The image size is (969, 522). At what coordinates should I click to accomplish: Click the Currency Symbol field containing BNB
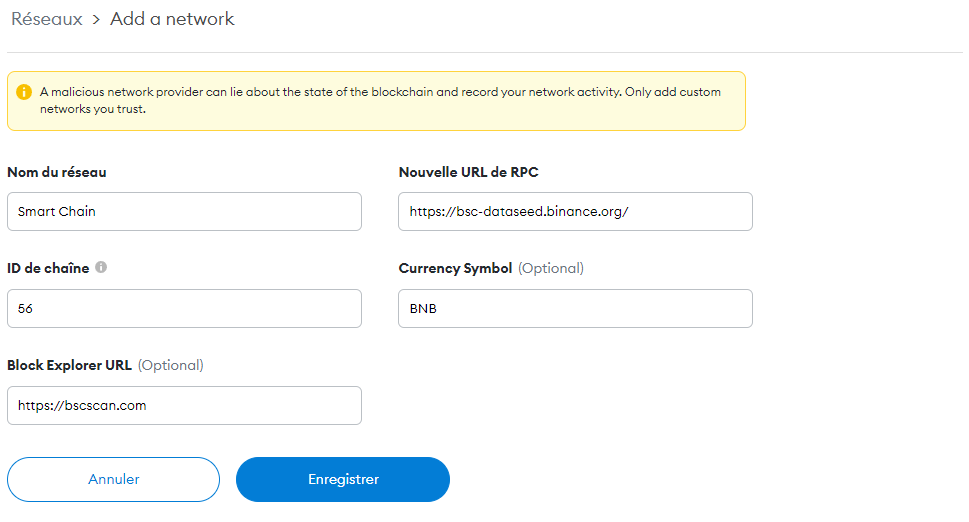575,309
